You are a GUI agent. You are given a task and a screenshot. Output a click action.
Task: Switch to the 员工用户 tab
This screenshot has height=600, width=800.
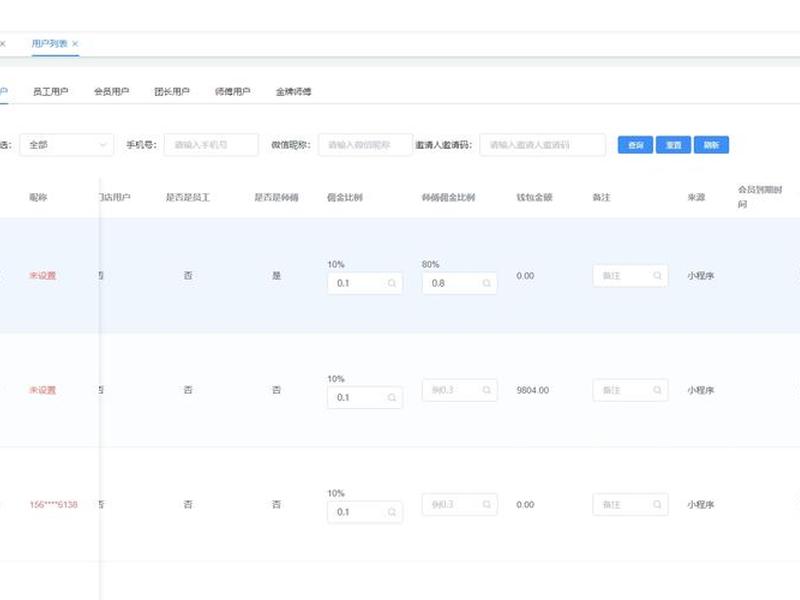(x=50, y=92)
